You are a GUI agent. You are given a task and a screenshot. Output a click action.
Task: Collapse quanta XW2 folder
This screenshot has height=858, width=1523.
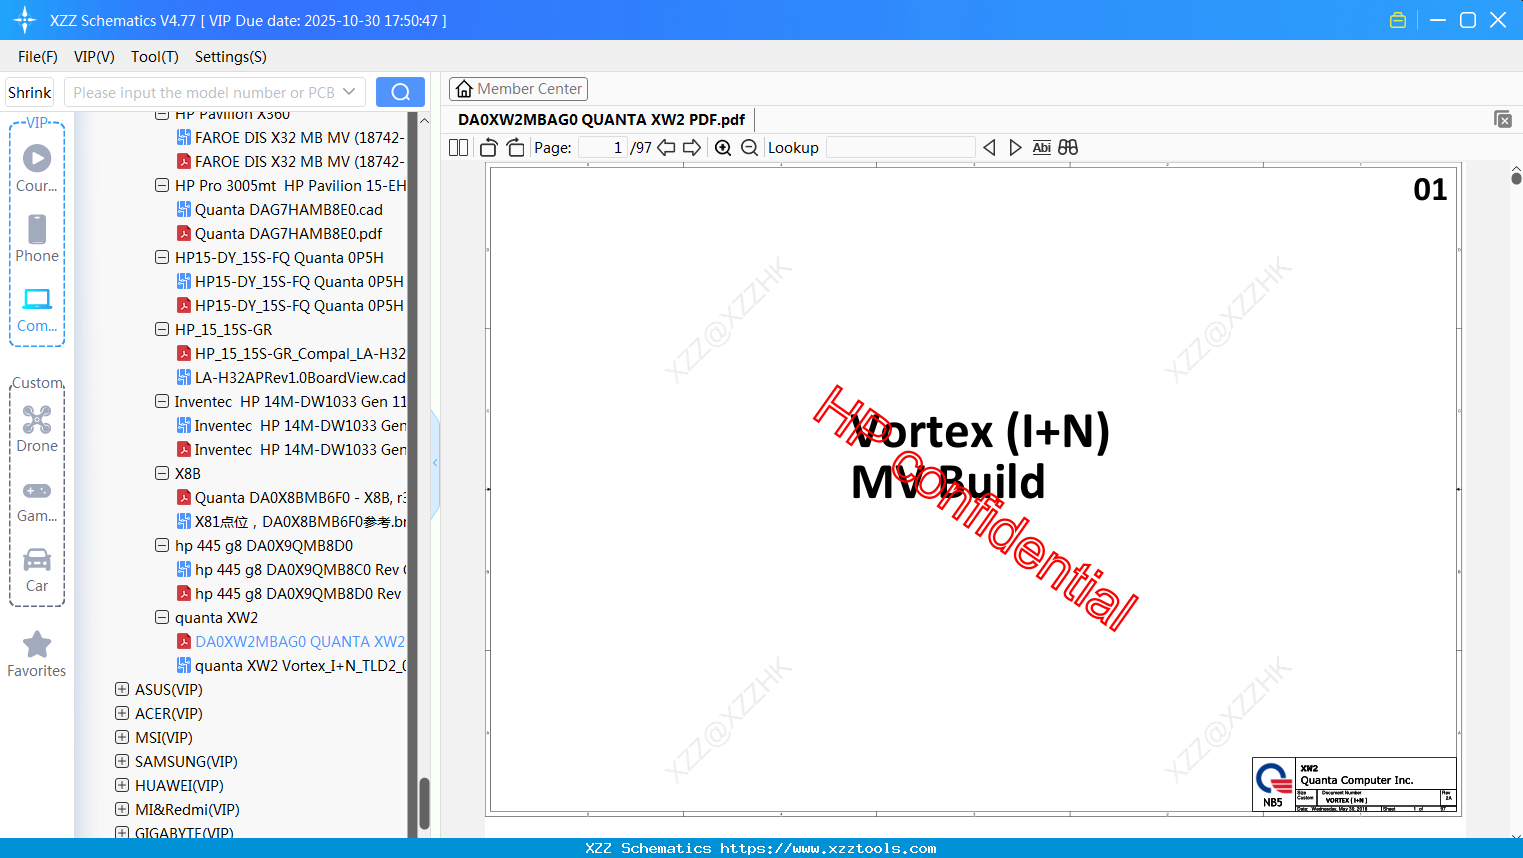pos(162,617)
